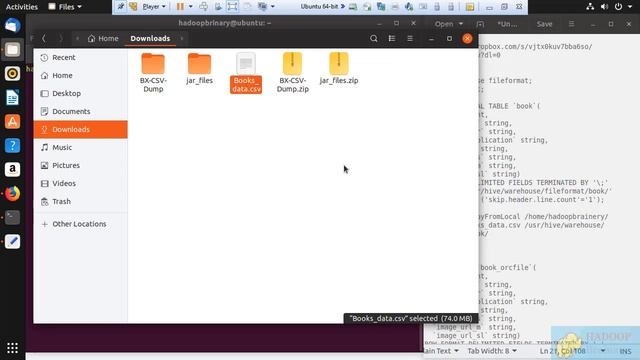Viewport: 640px width, 360px height.
Task: Open the Recent sidebar location
Action: [80, 58]
